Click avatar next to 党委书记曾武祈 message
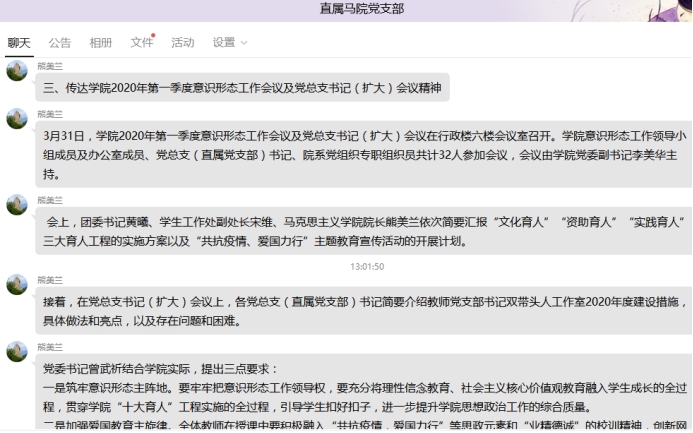693x433 pixels. click(x=17, y=351)
